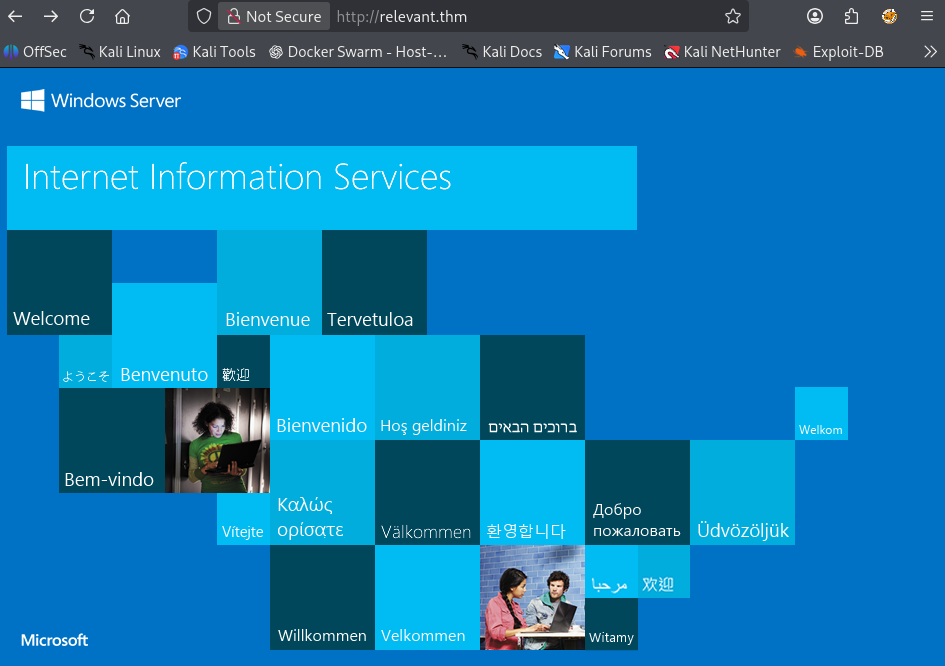Click the Bienvenue tile
Viewport: 945px width, 666px height.
(x=269, y=282)
